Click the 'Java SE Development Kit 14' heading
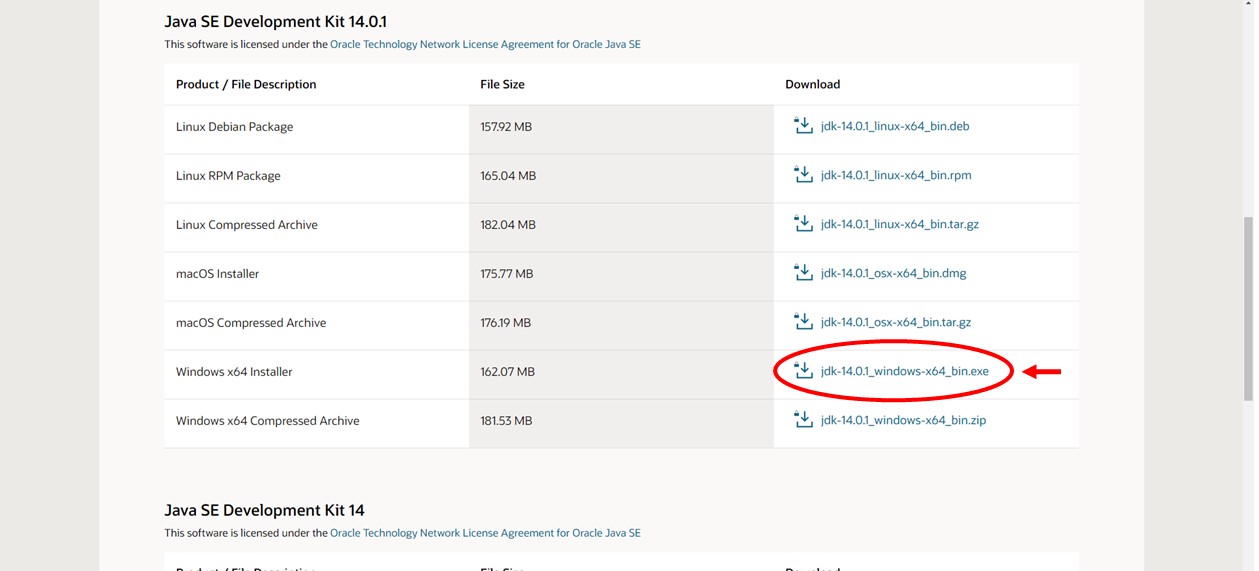 tap(264, 510)
